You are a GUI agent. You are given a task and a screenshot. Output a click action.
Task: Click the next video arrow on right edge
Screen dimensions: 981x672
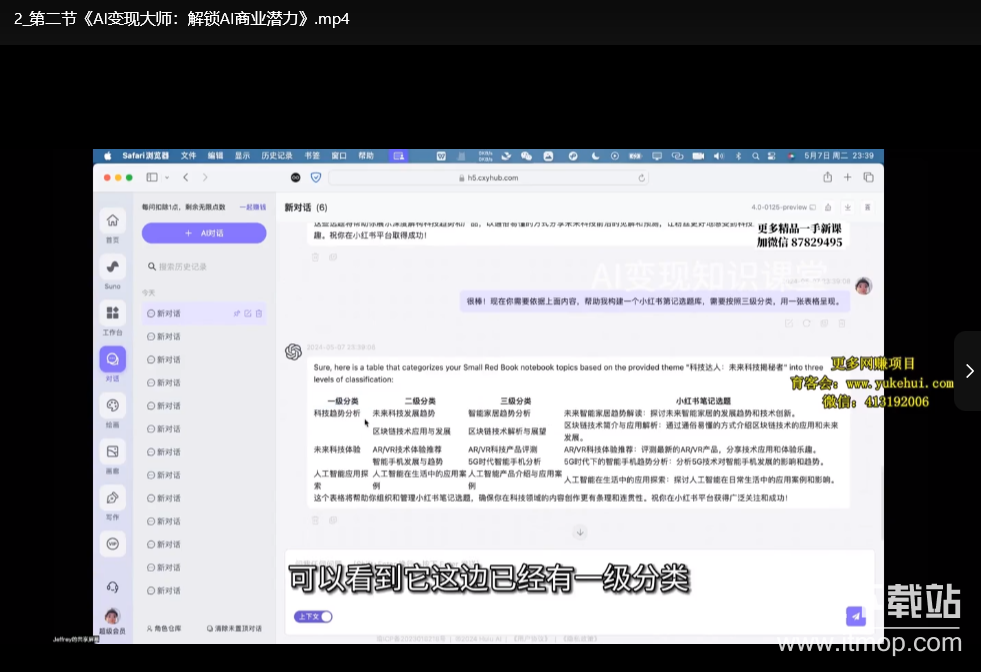pos(969,371)
